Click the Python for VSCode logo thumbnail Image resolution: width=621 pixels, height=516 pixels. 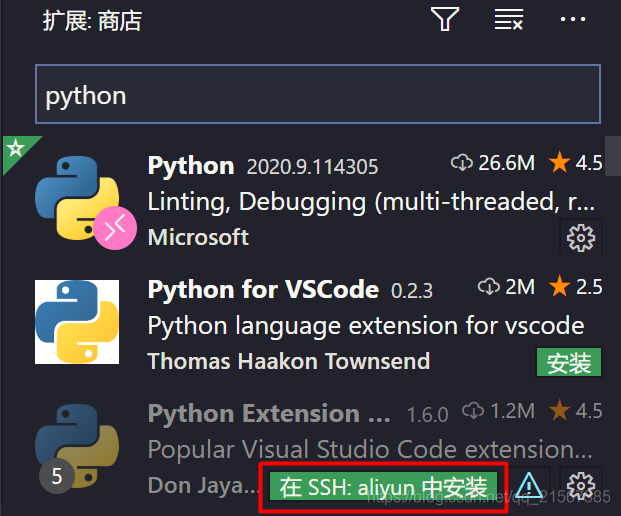(x=77, y=322)
